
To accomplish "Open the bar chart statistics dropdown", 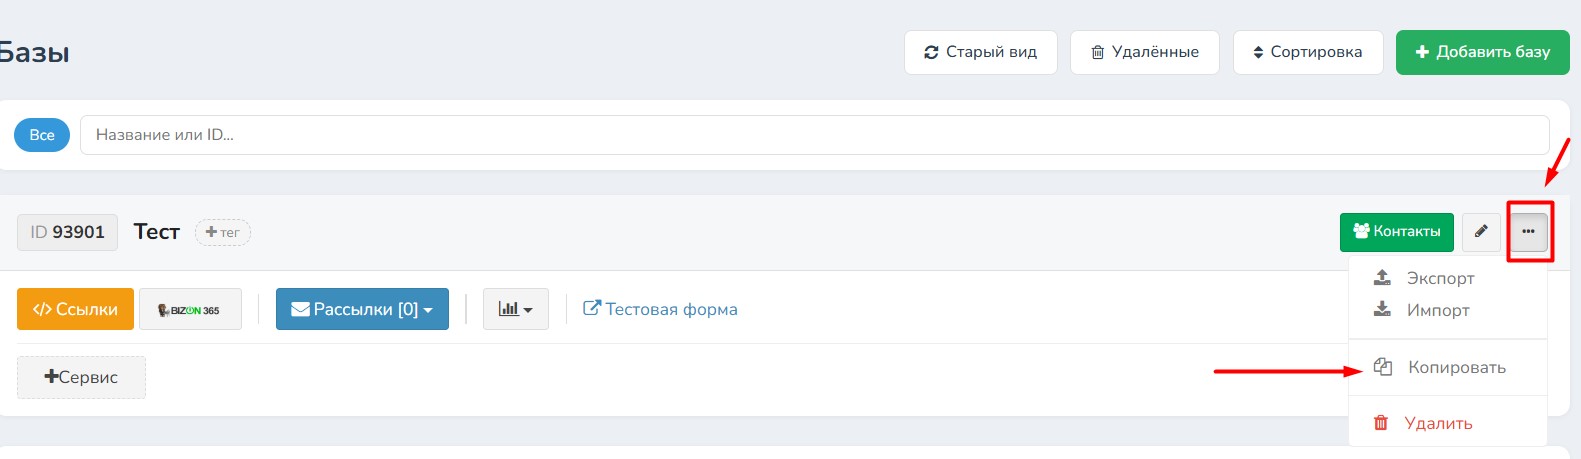I will (x=515, y=310).
